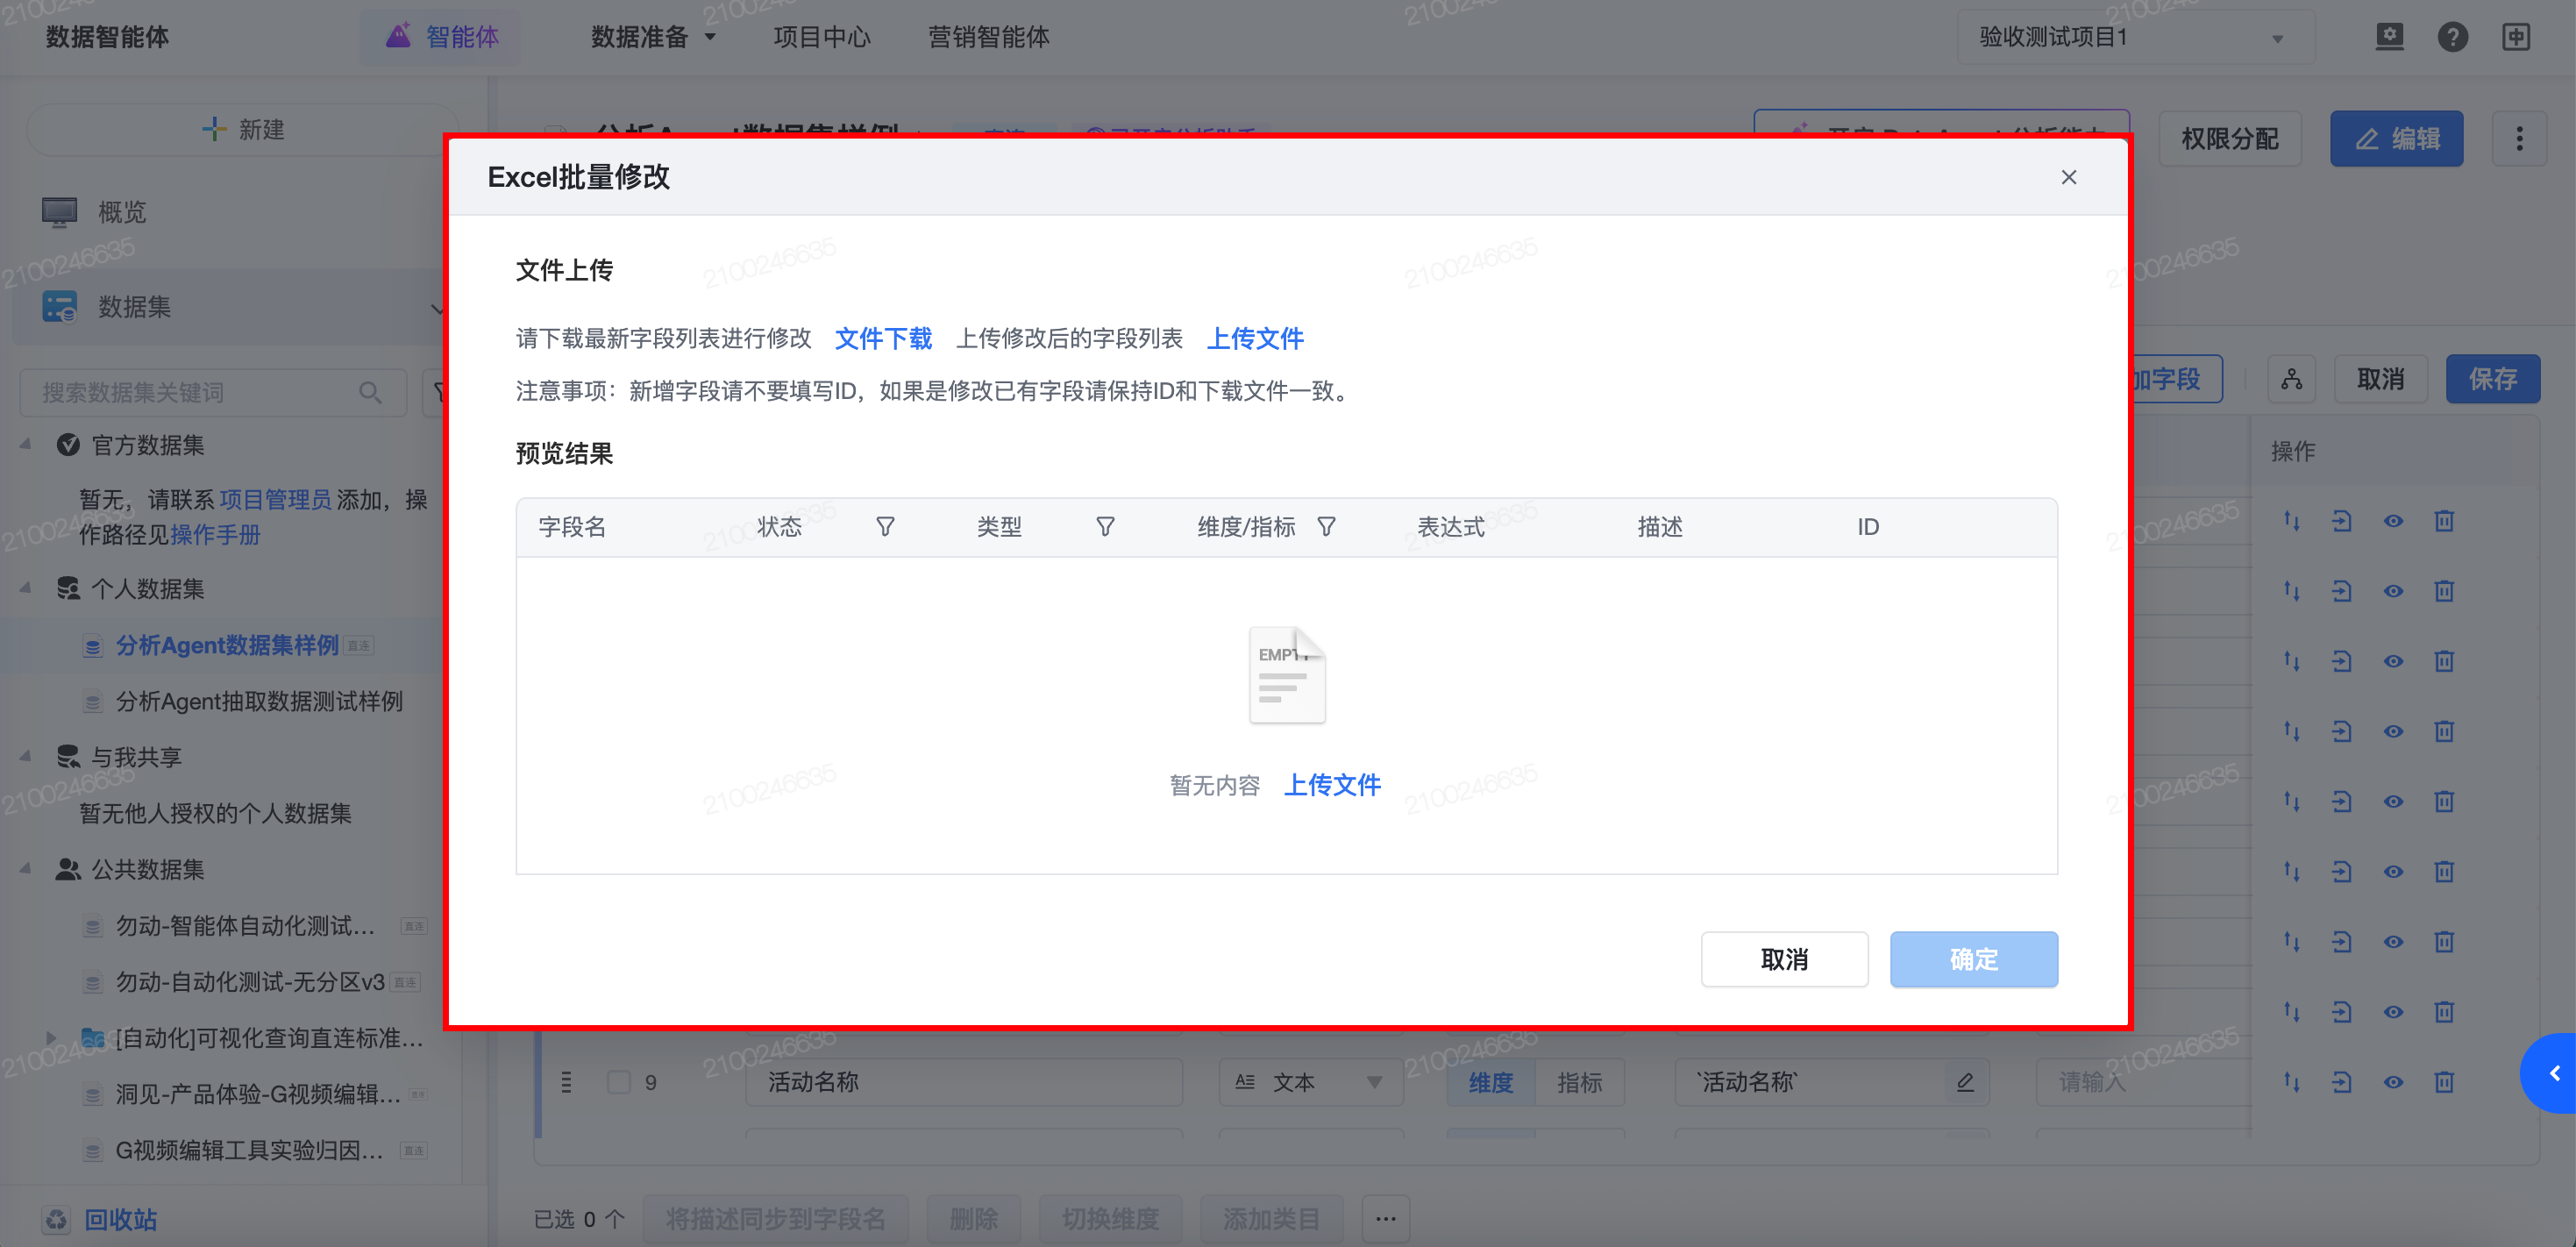Click the edit pencil in the 活动名称 expression
The width and height of the screenshot is (2576, 1247).
[1964, 1082]
